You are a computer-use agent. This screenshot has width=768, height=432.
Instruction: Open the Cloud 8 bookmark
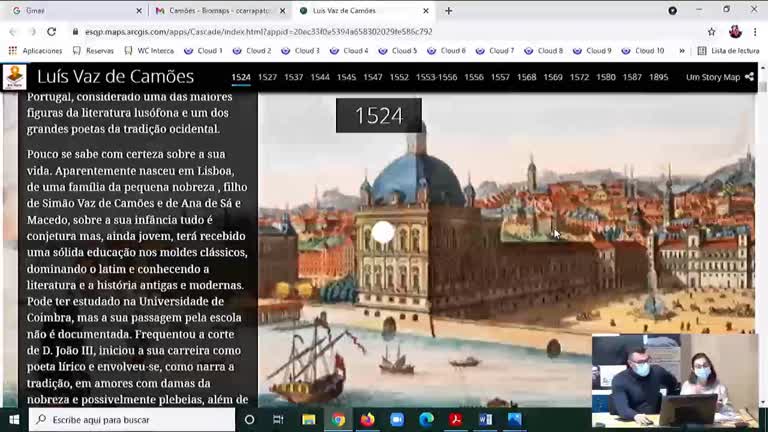point(543,50)
